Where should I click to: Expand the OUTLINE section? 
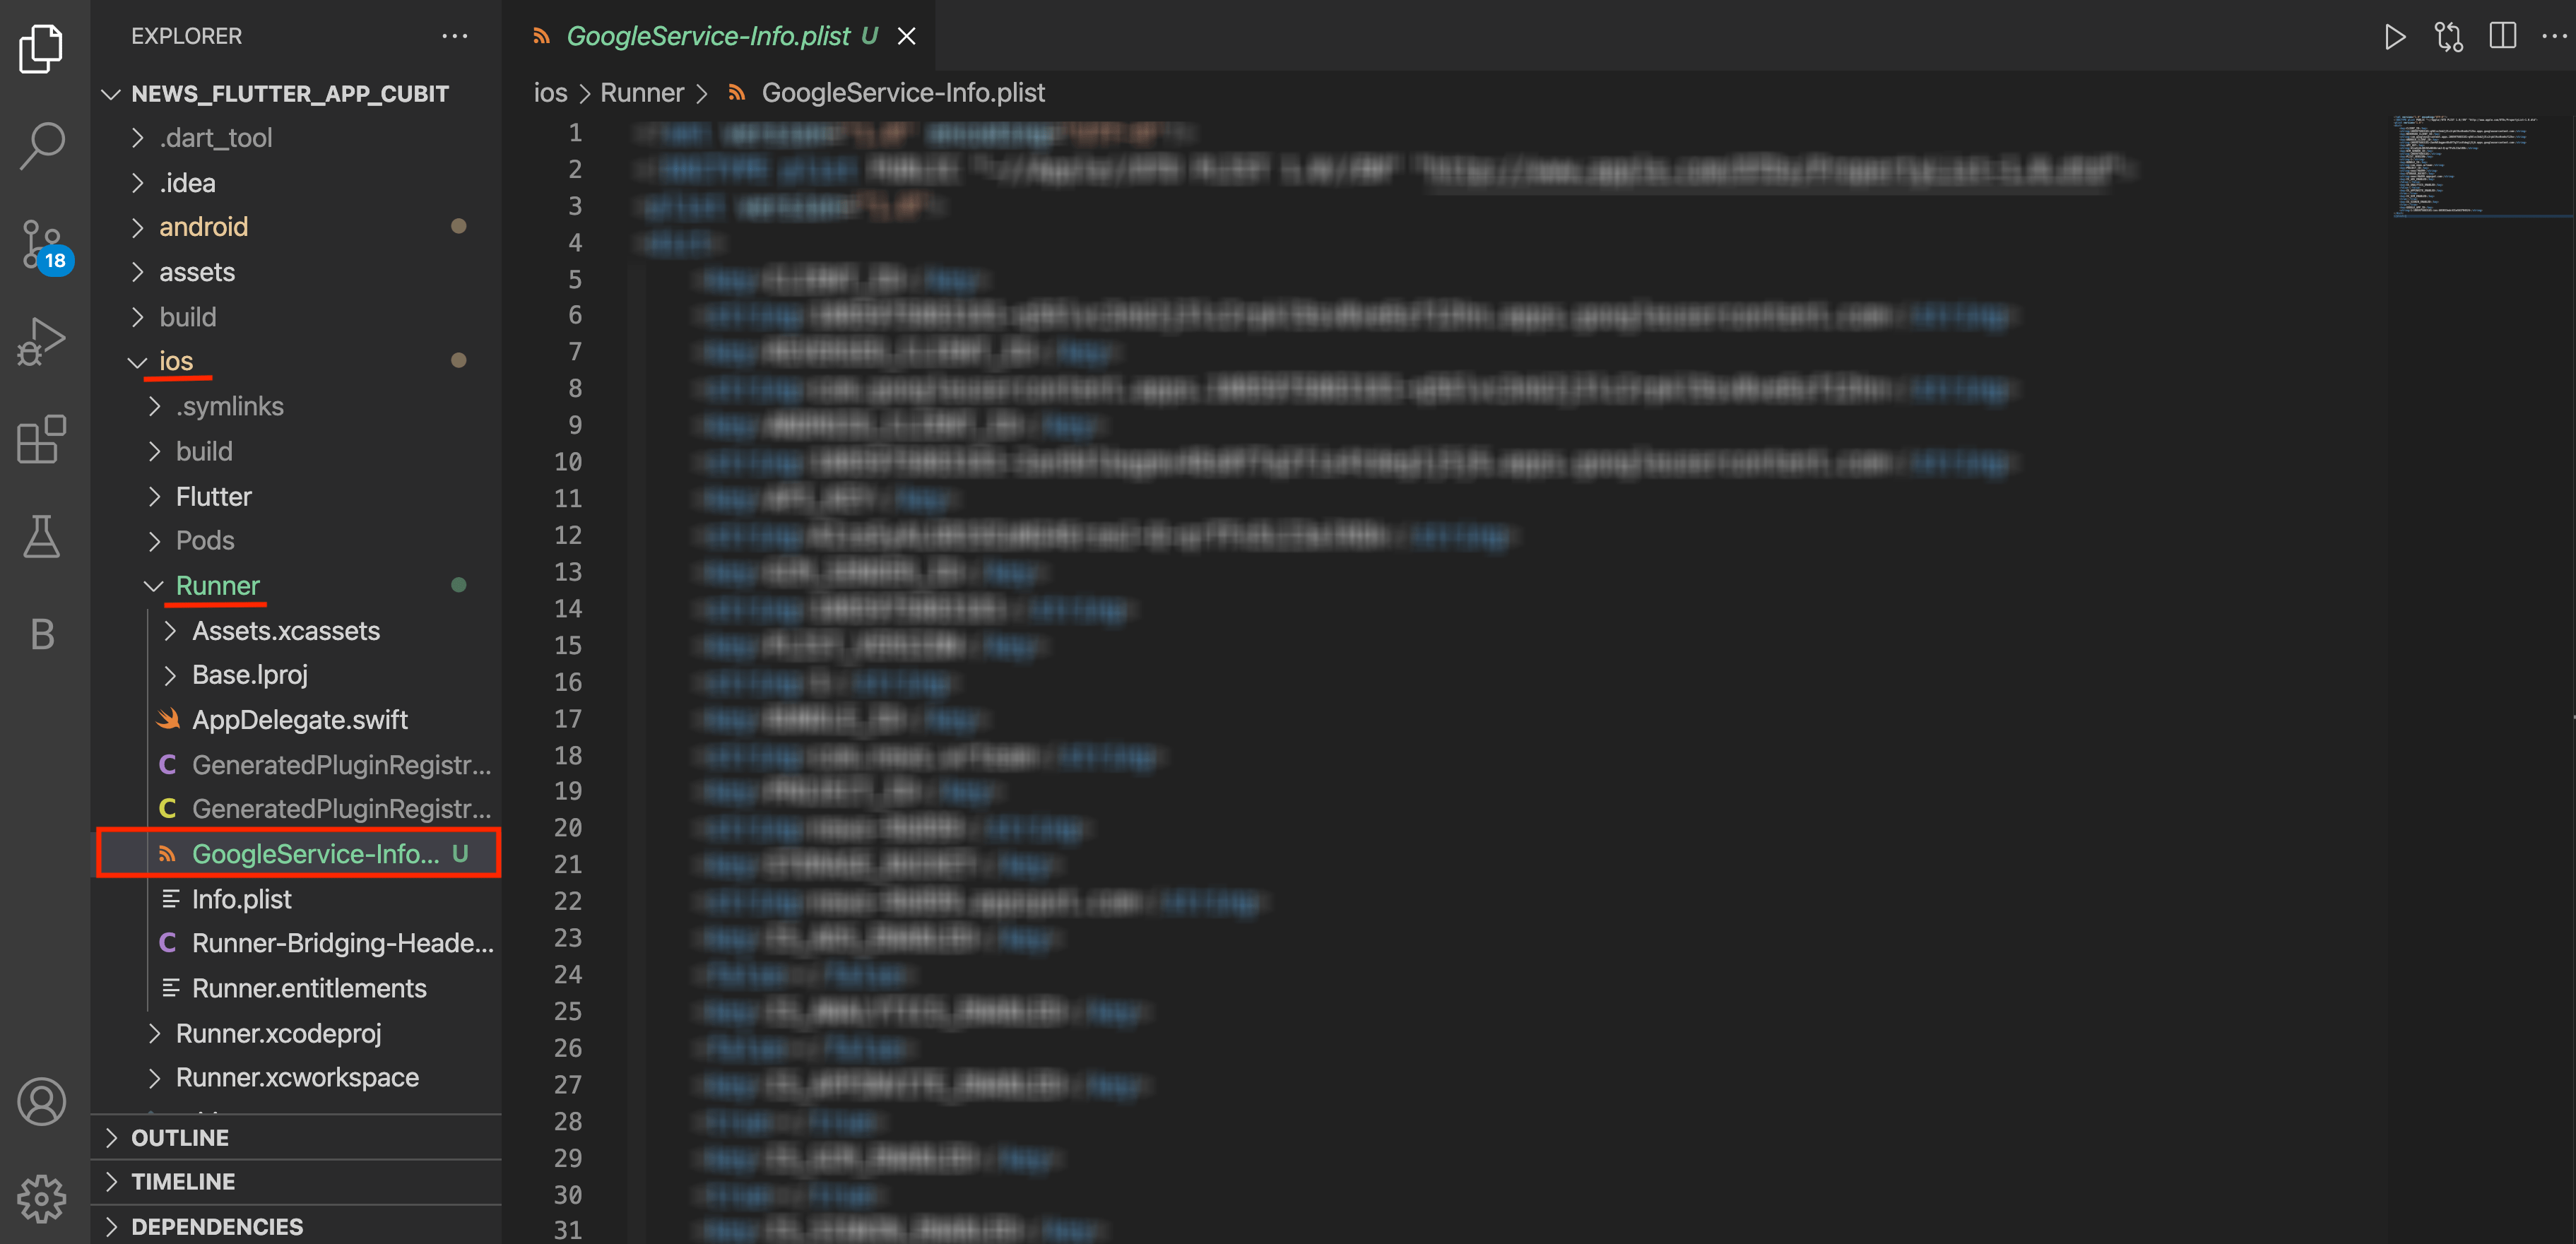(180, 1138)
